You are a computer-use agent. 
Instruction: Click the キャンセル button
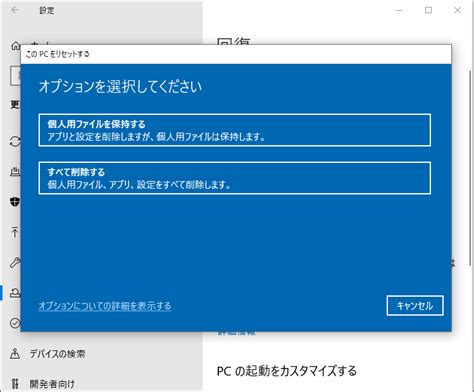415,305
